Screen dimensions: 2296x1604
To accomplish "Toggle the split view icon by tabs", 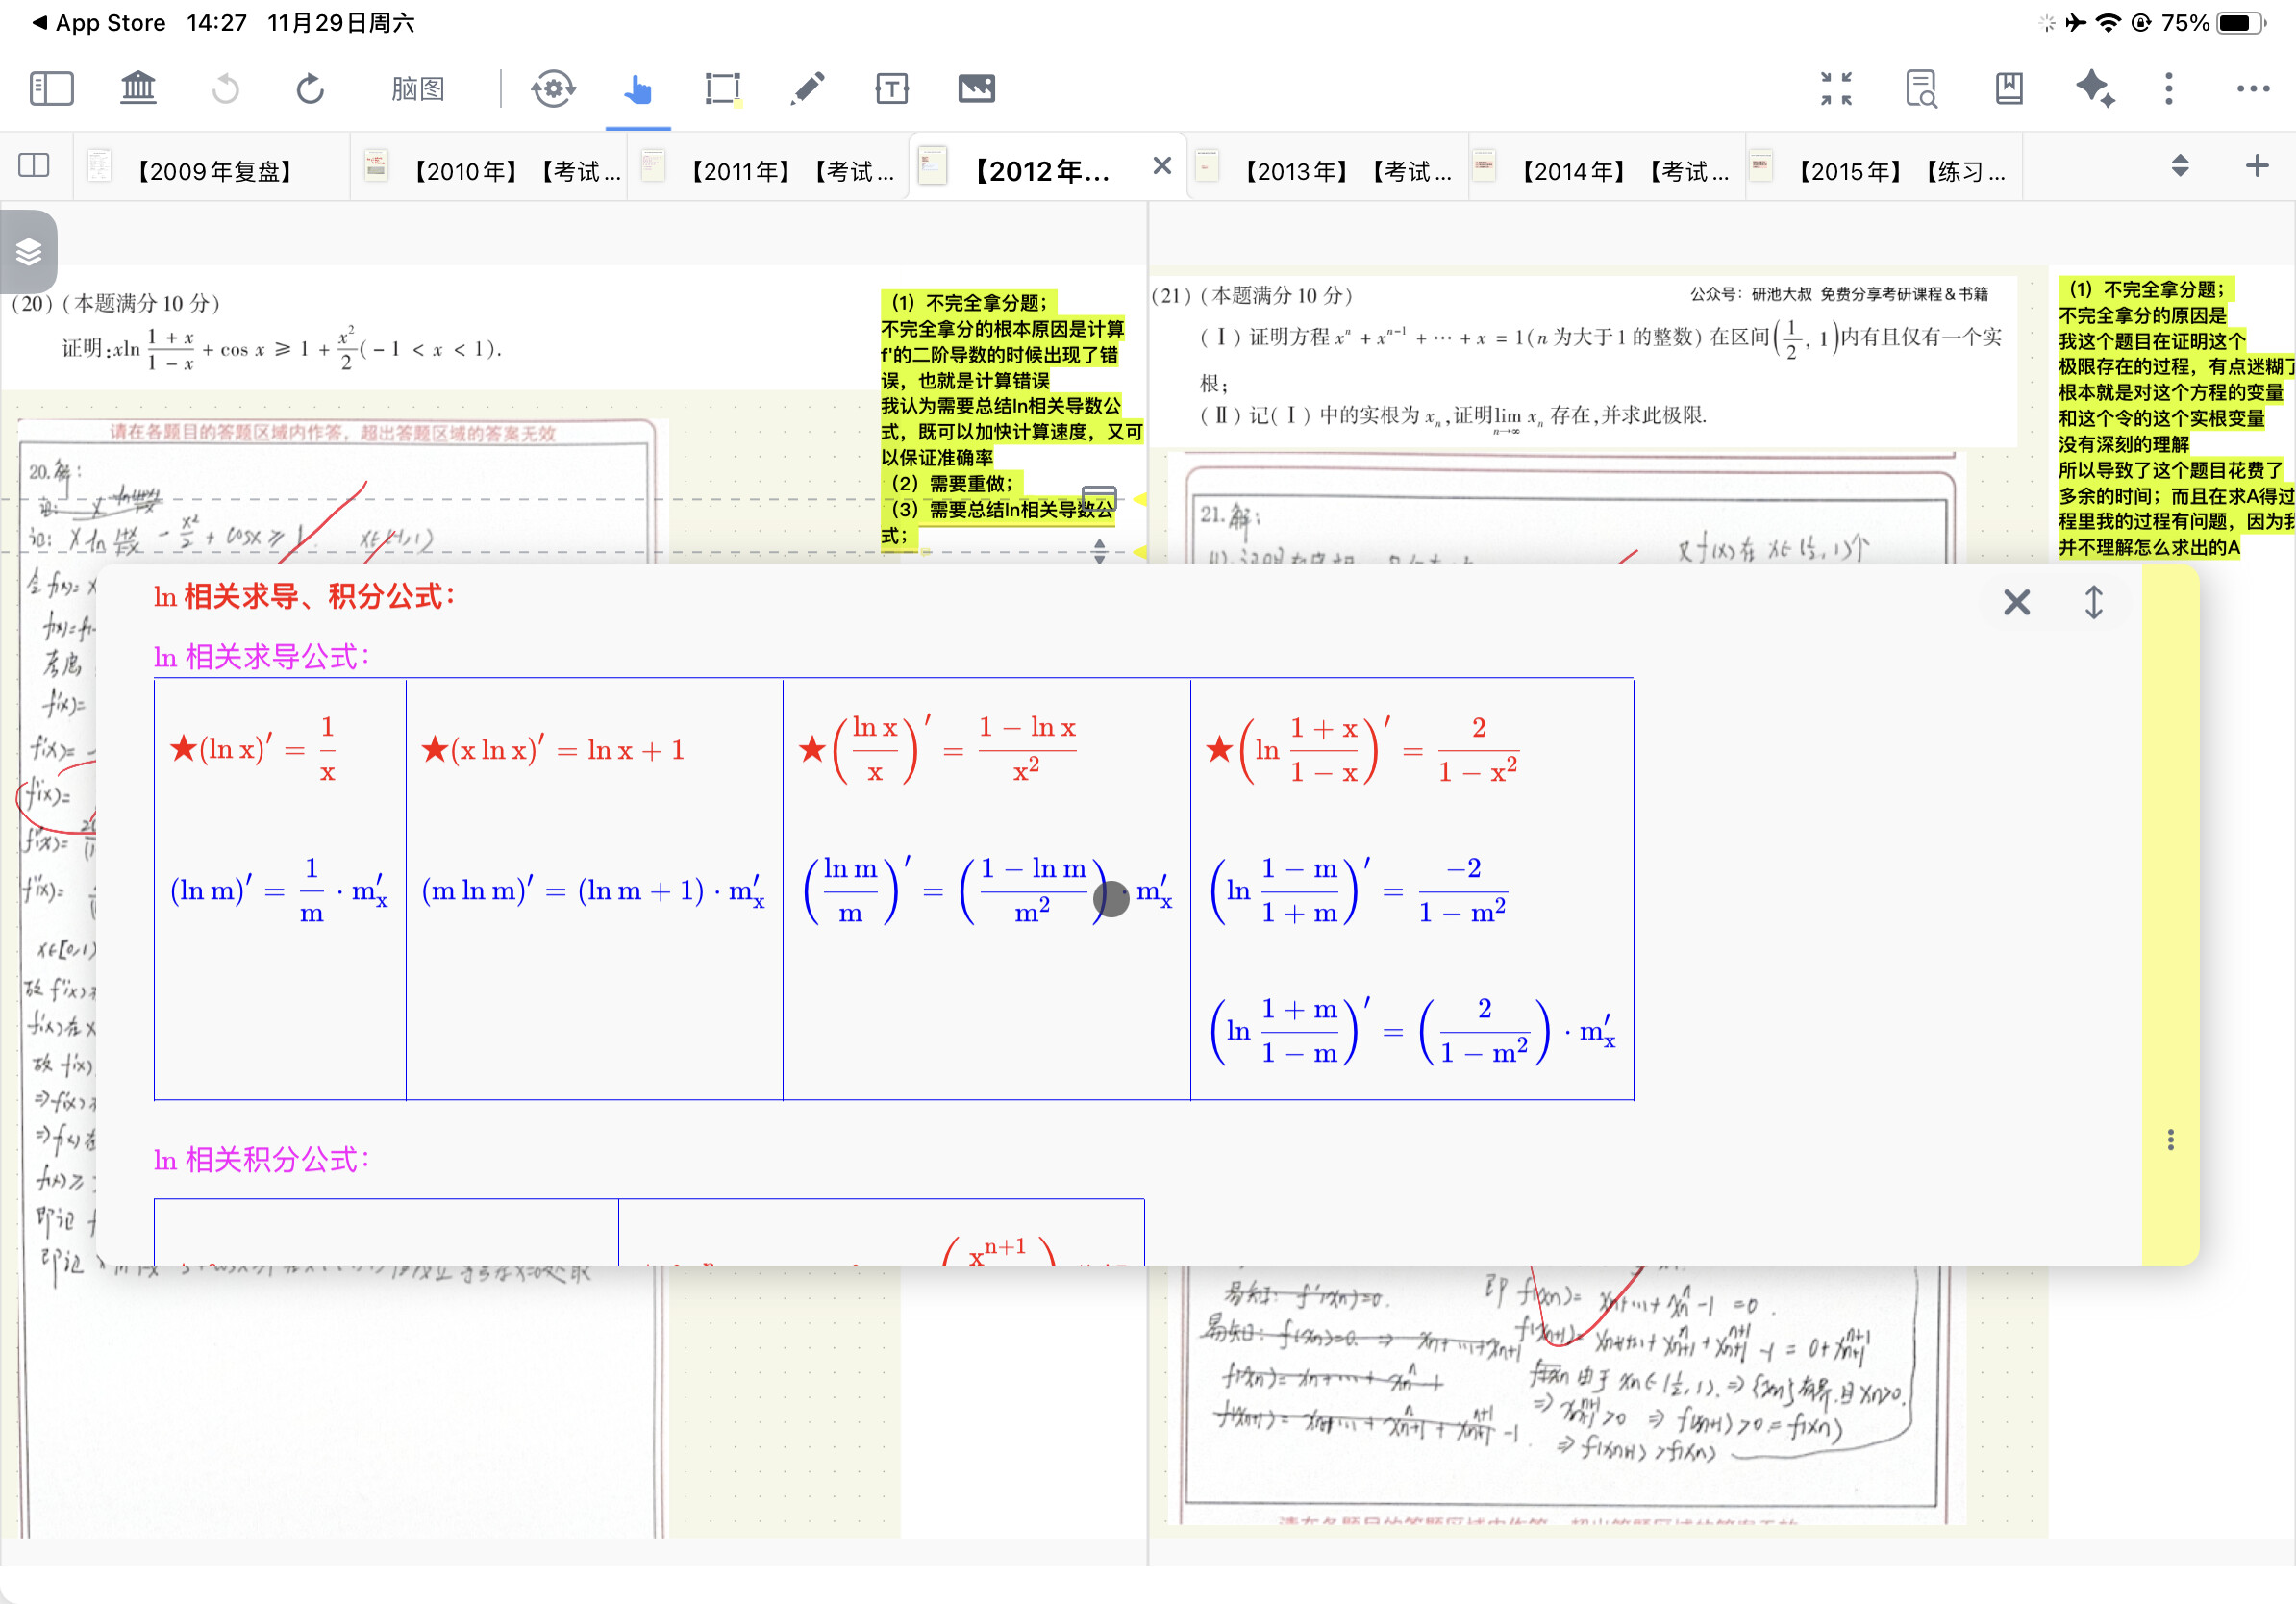I will tap(34, 165).
